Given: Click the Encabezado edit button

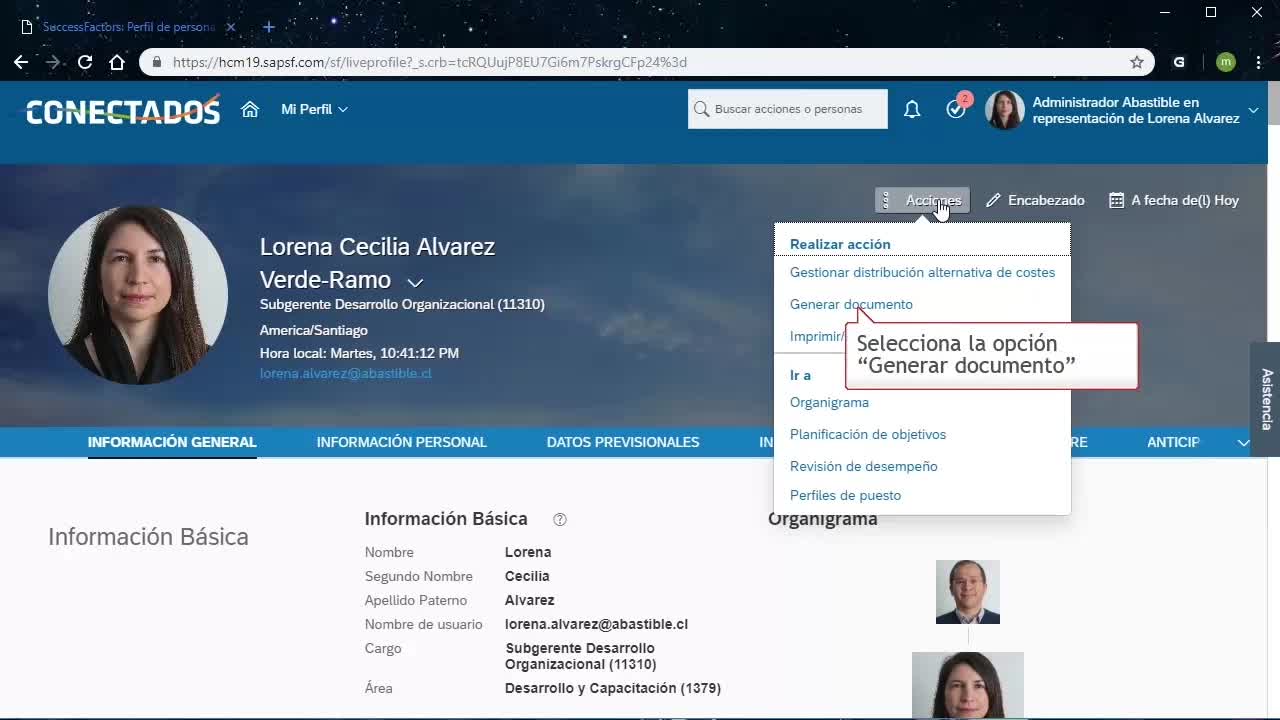Looking at the screenshot, I should pyautogui.click(x=1035, y=200).
